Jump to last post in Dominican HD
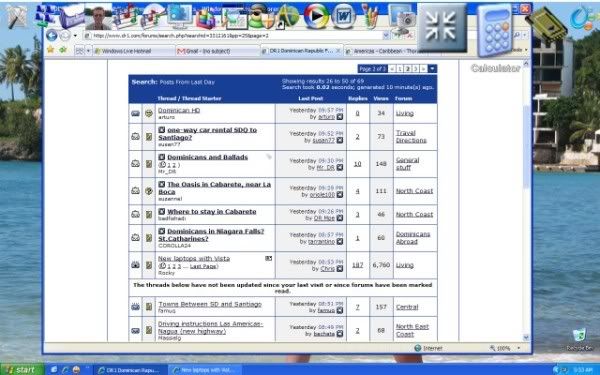The image size is (600, 375). 340,117
